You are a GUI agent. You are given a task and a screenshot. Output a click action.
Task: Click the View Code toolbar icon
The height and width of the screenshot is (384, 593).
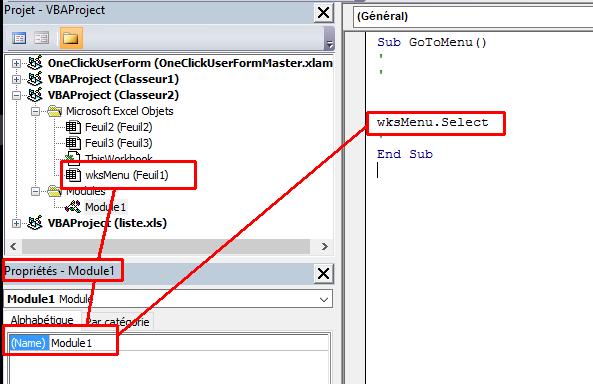19,38
